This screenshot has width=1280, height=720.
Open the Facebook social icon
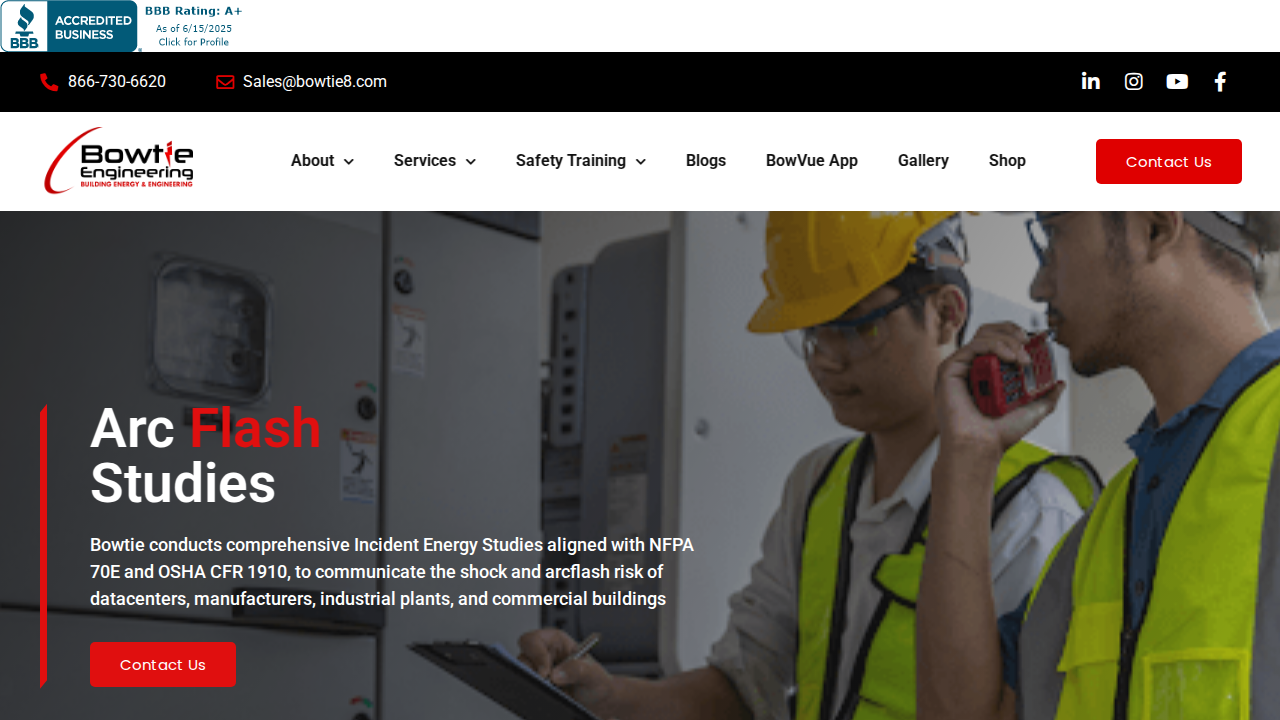pyautogui.click(x=1220, y=82)
